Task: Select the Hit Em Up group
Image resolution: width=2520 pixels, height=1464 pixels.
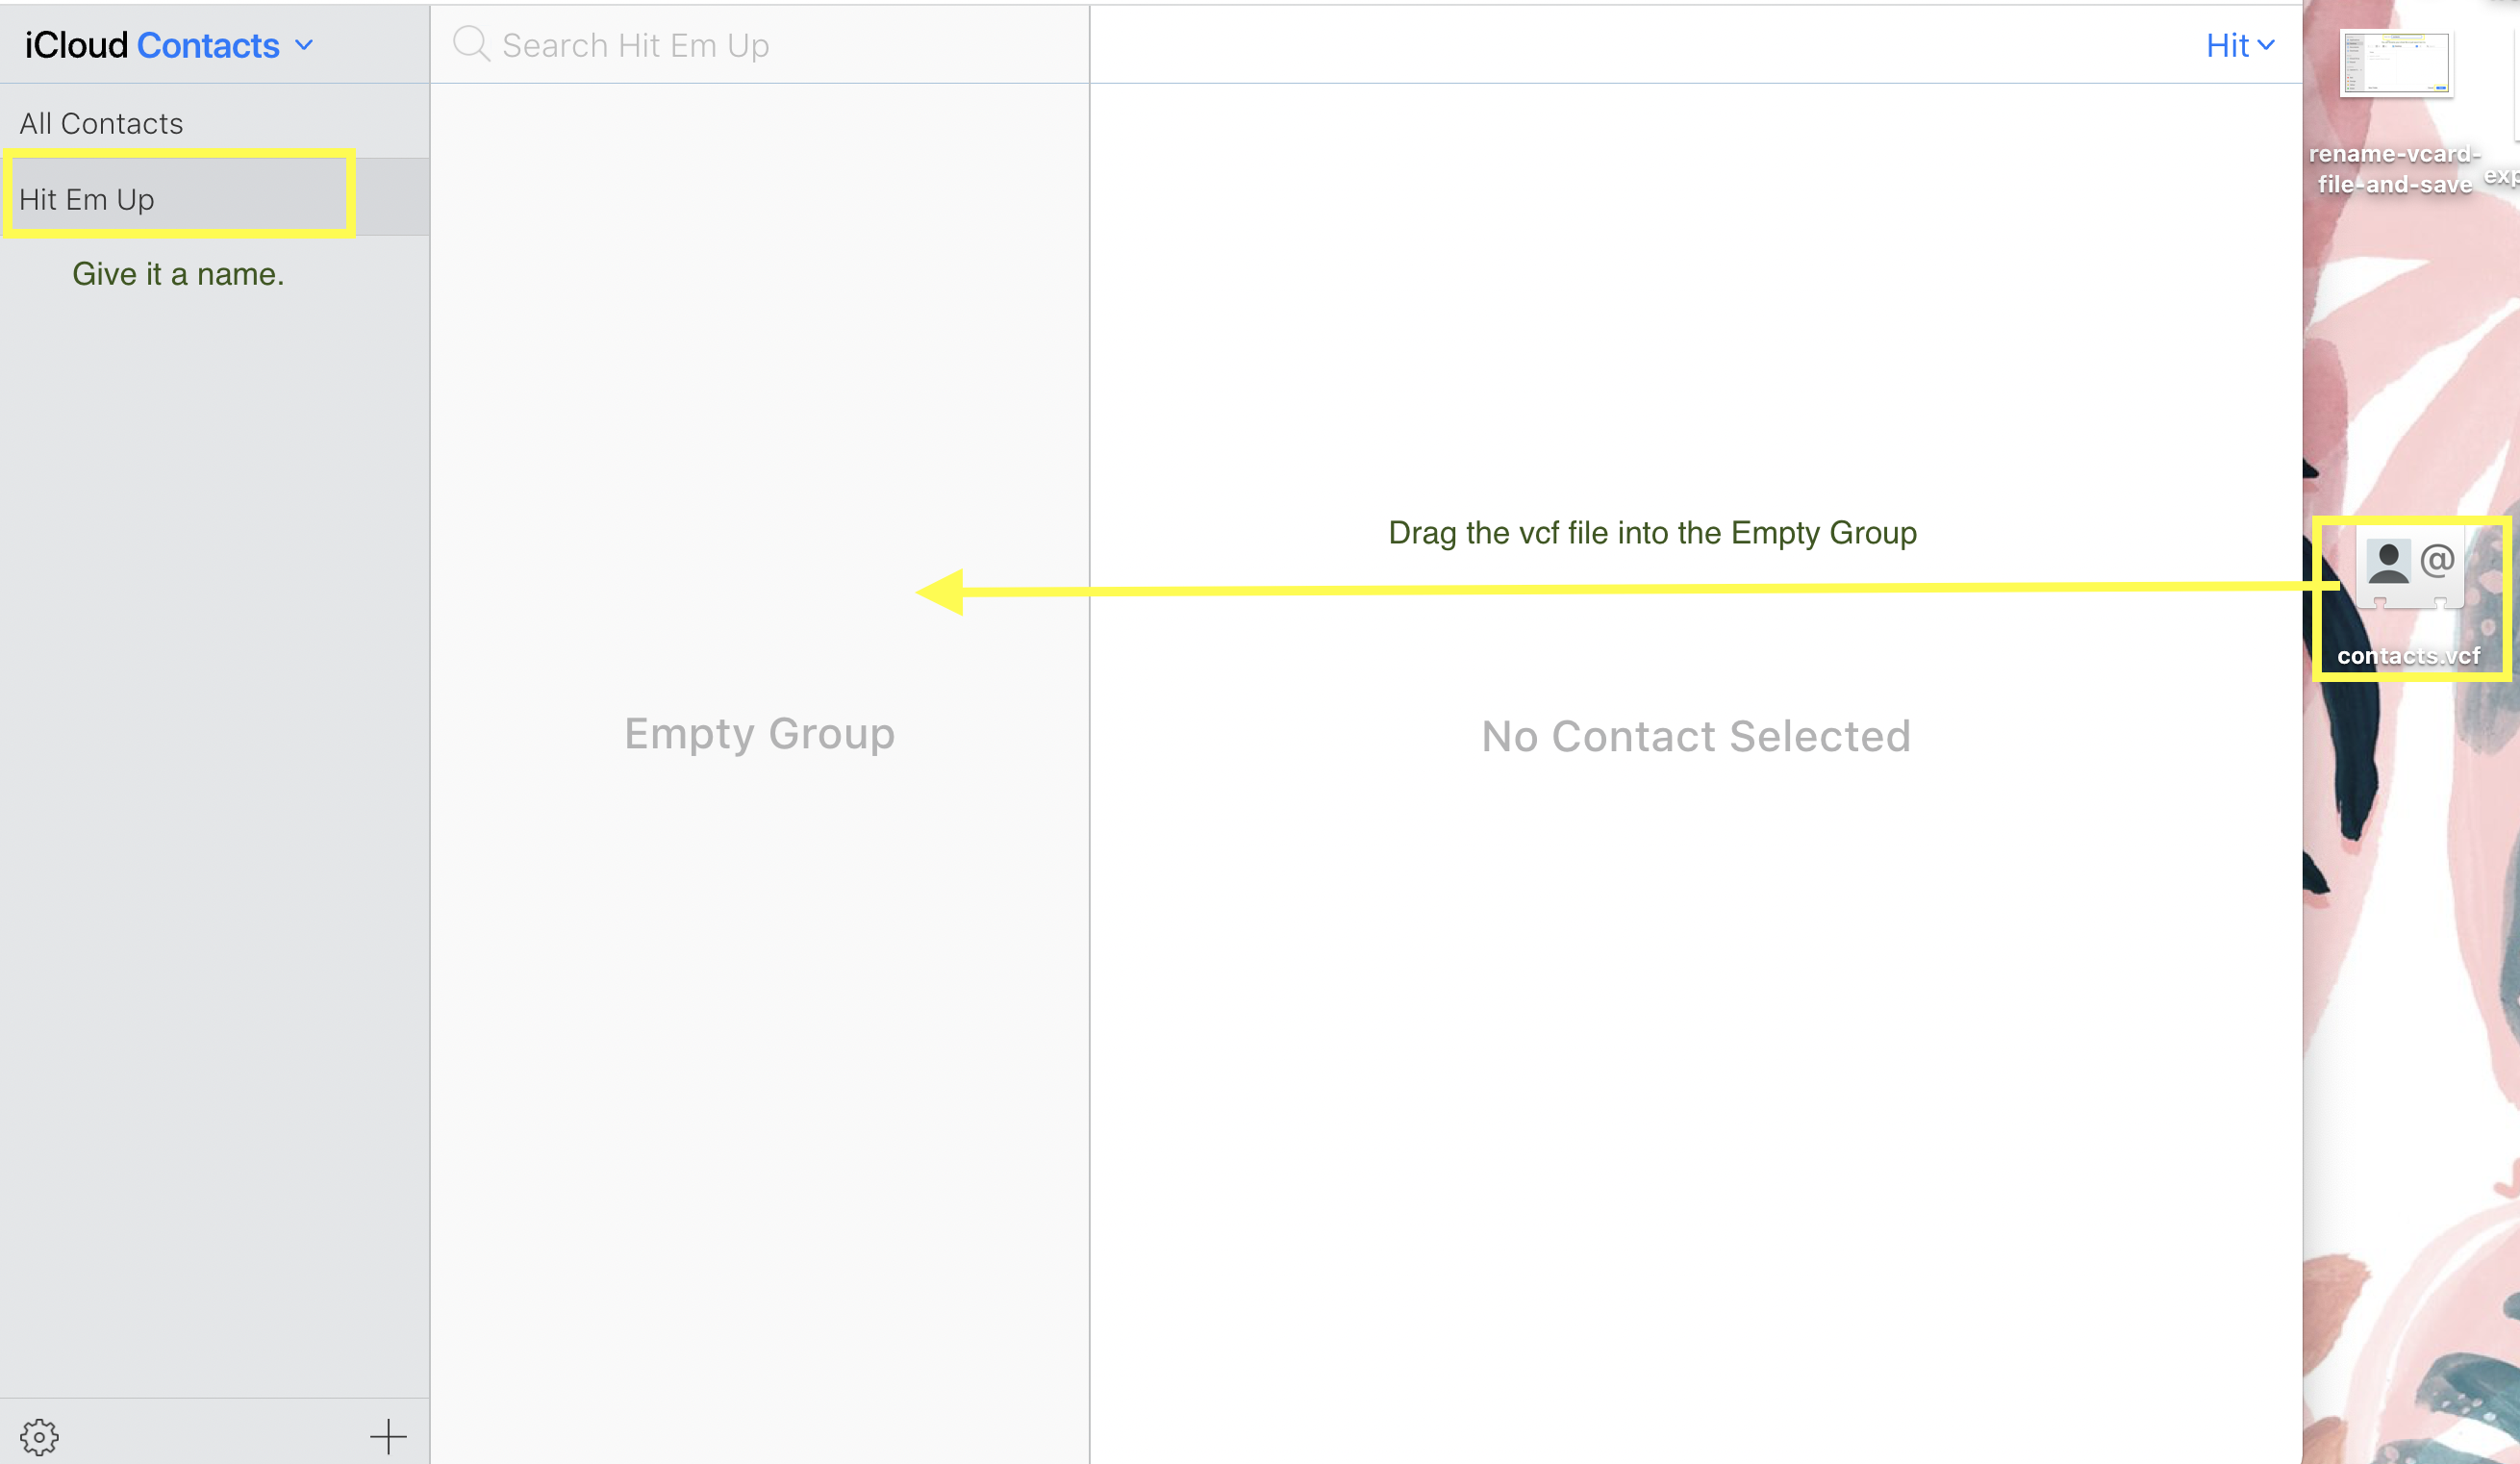Action: tap(87, 199)
